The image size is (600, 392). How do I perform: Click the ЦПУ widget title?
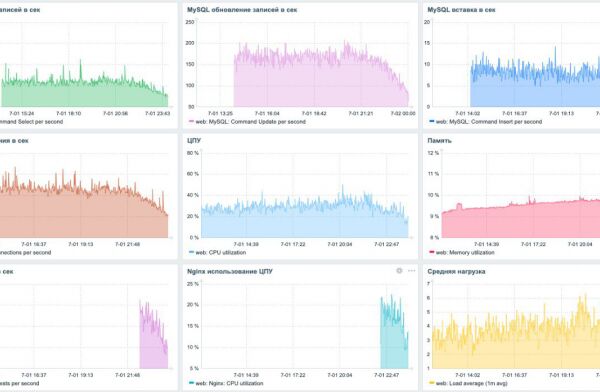pos(194,140)
